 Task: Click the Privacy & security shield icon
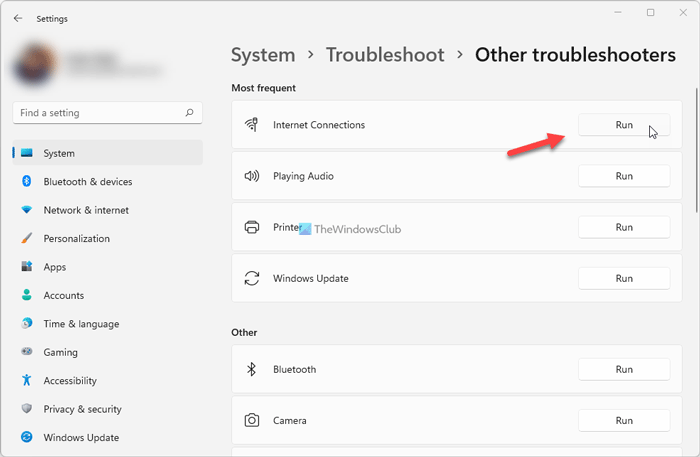pyautogui.click(x=26, y=409)
